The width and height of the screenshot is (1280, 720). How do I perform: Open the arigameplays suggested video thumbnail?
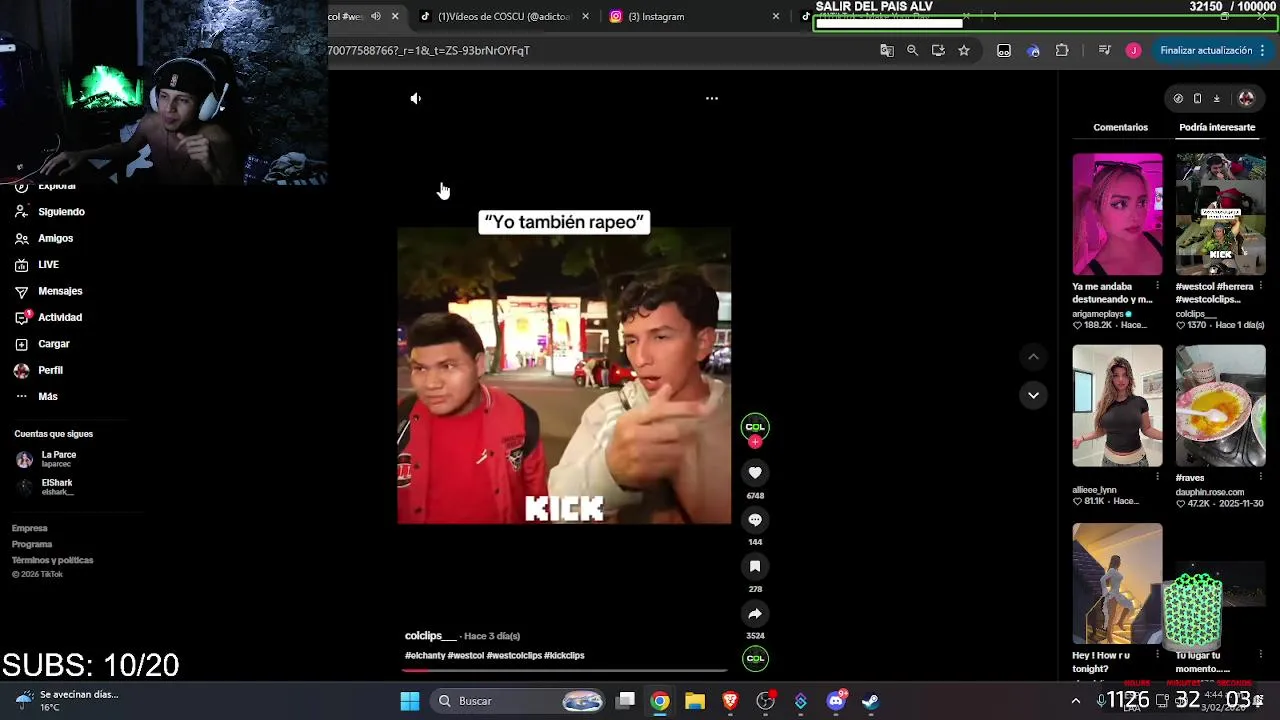point(1118,214)
